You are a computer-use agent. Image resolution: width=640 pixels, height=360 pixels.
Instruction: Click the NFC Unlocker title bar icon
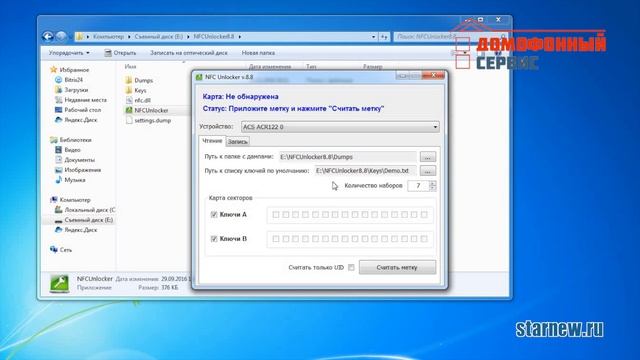[x=199, y=77]
